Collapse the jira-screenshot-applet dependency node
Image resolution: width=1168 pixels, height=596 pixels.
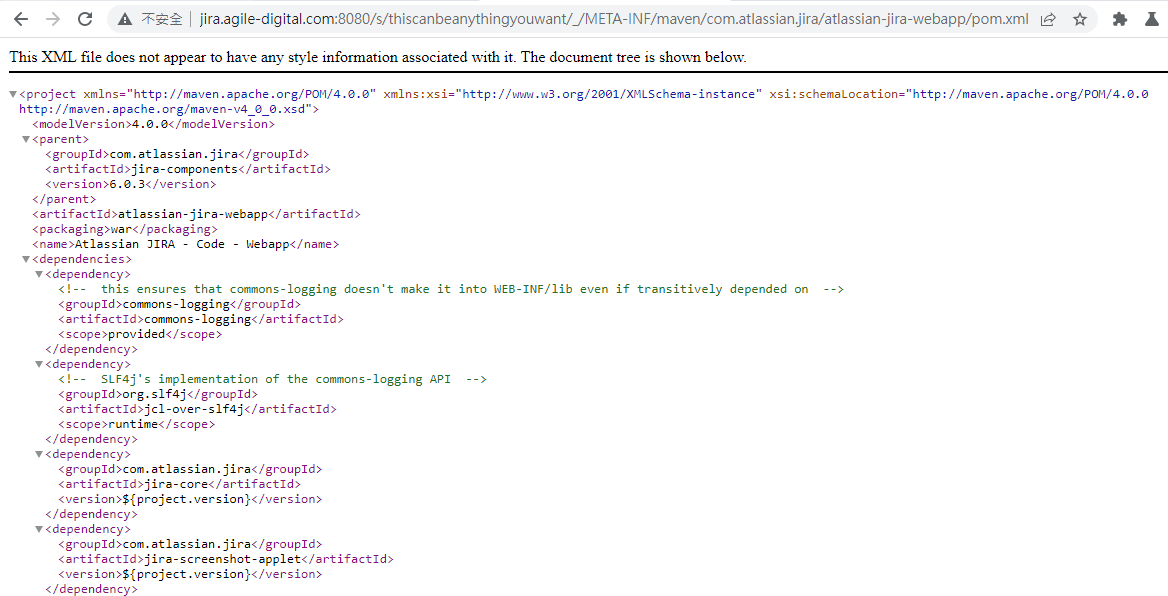pyautogui.click(x=39, y=530)
